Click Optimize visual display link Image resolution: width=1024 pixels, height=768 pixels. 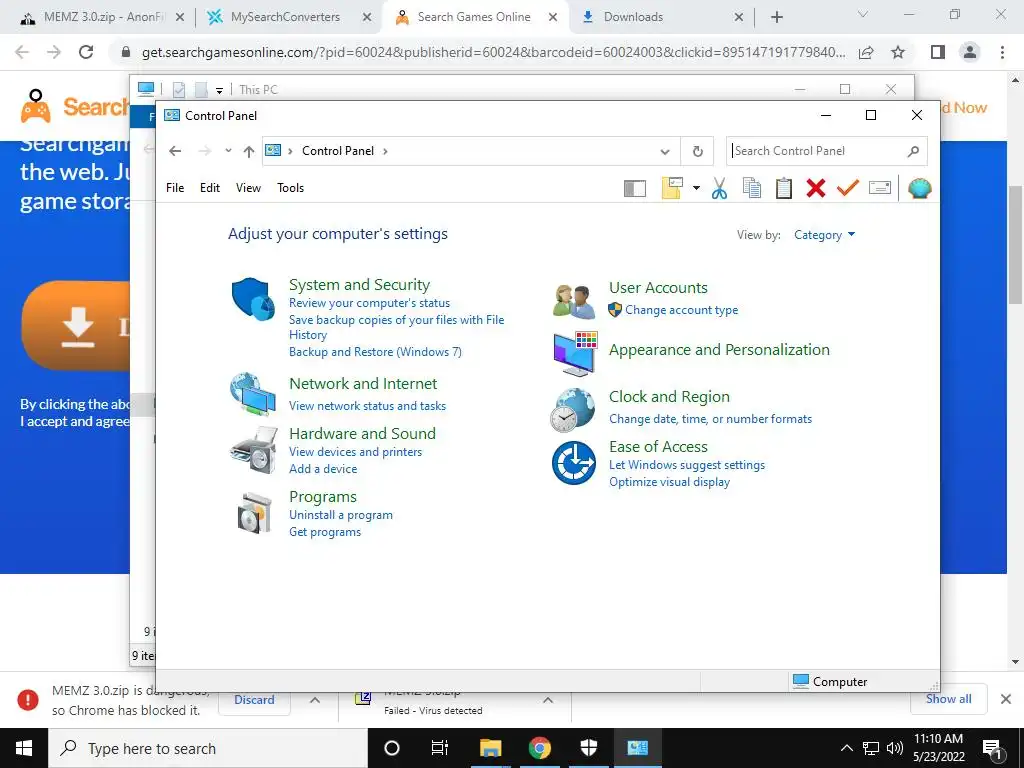669,482
